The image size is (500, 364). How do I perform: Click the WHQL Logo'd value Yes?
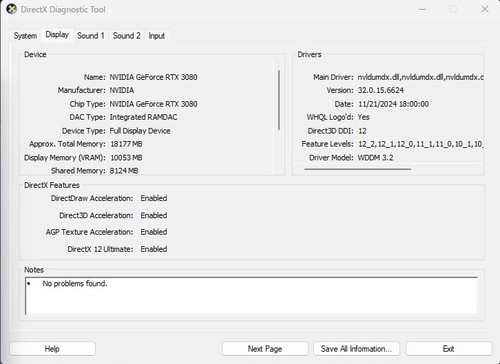click(x=364, y=117)
